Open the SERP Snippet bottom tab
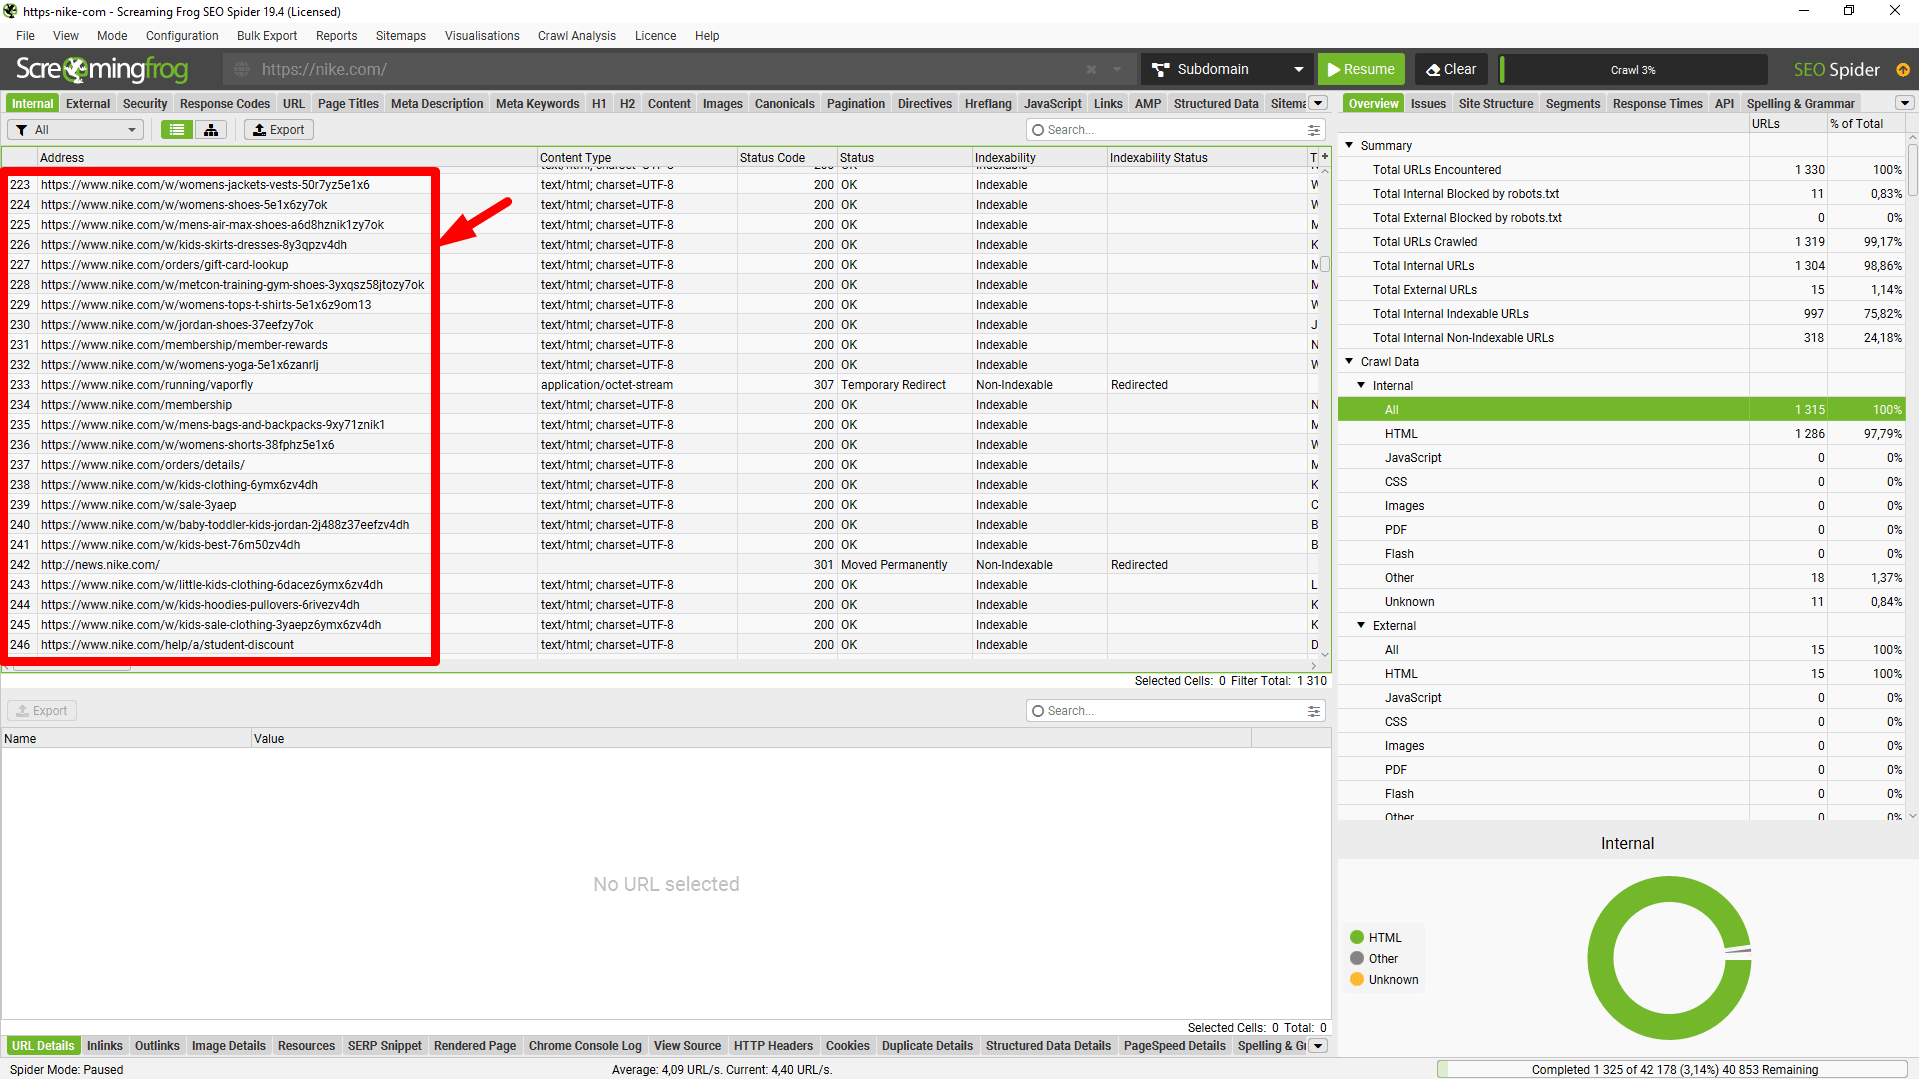1919x1079 pixels. point(385,1046)
